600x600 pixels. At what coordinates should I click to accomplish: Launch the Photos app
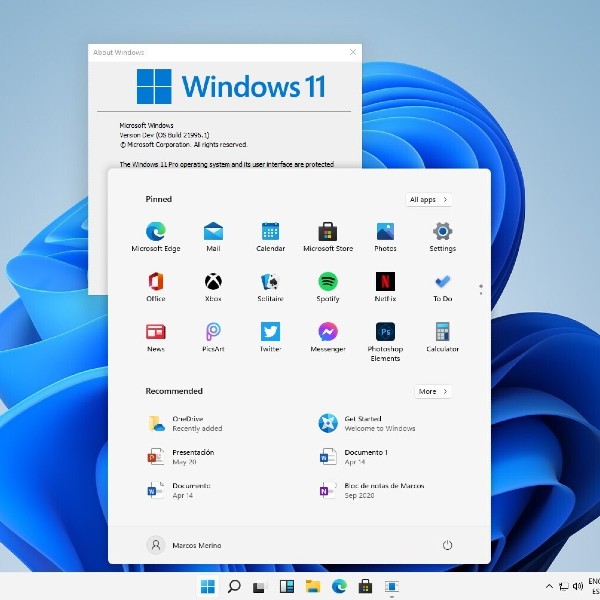pos(385,237)
